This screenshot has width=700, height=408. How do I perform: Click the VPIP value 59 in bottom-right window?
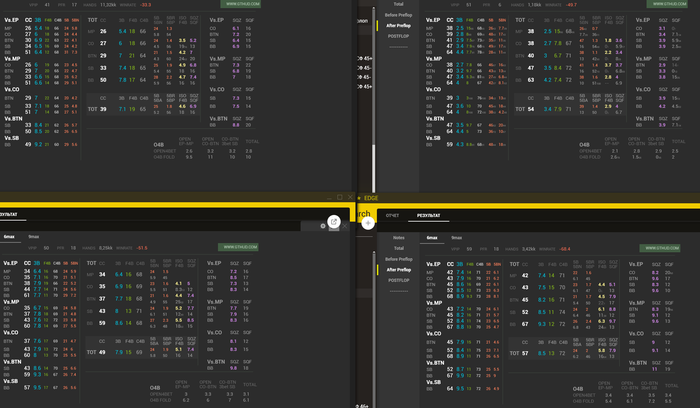469,249
